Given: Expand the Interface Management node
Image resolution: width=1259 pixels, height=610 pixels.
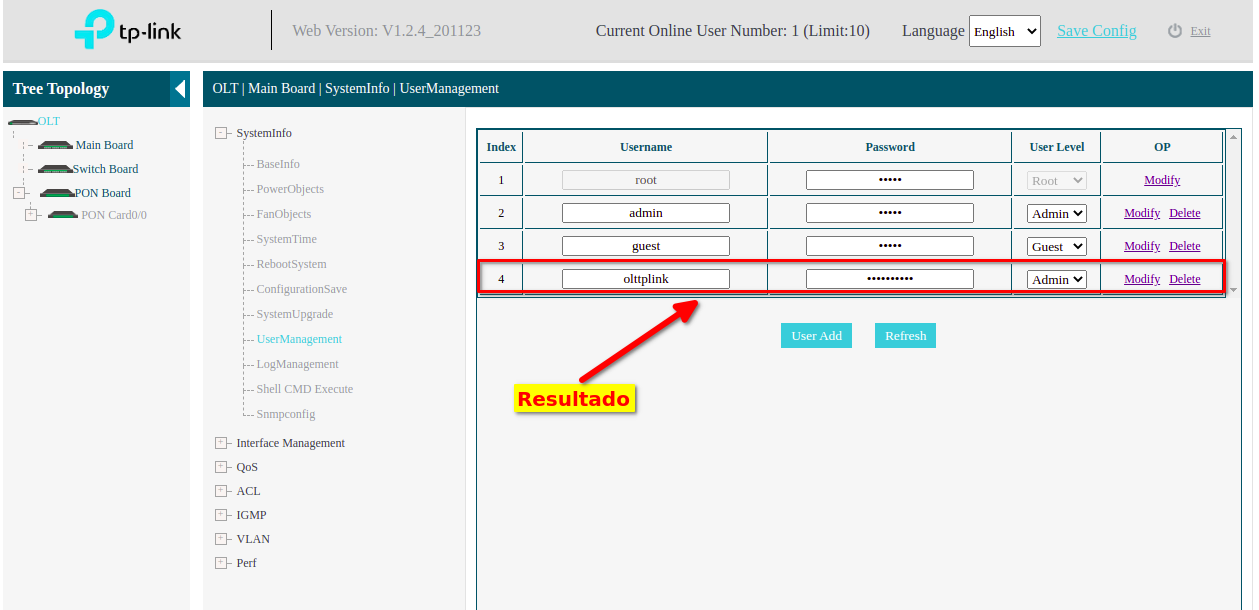Looking at the screenshot, I should point(222,443).
